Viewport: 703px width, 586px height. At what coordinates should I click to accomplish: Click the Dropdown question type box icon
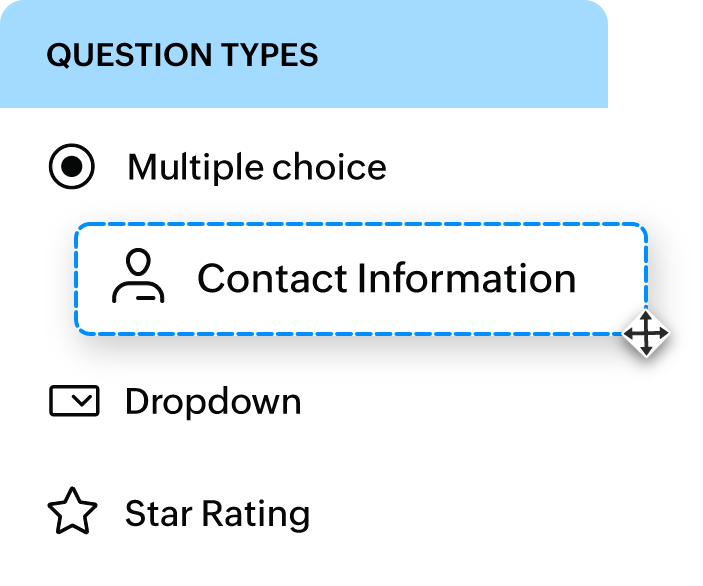pos(74,402)
